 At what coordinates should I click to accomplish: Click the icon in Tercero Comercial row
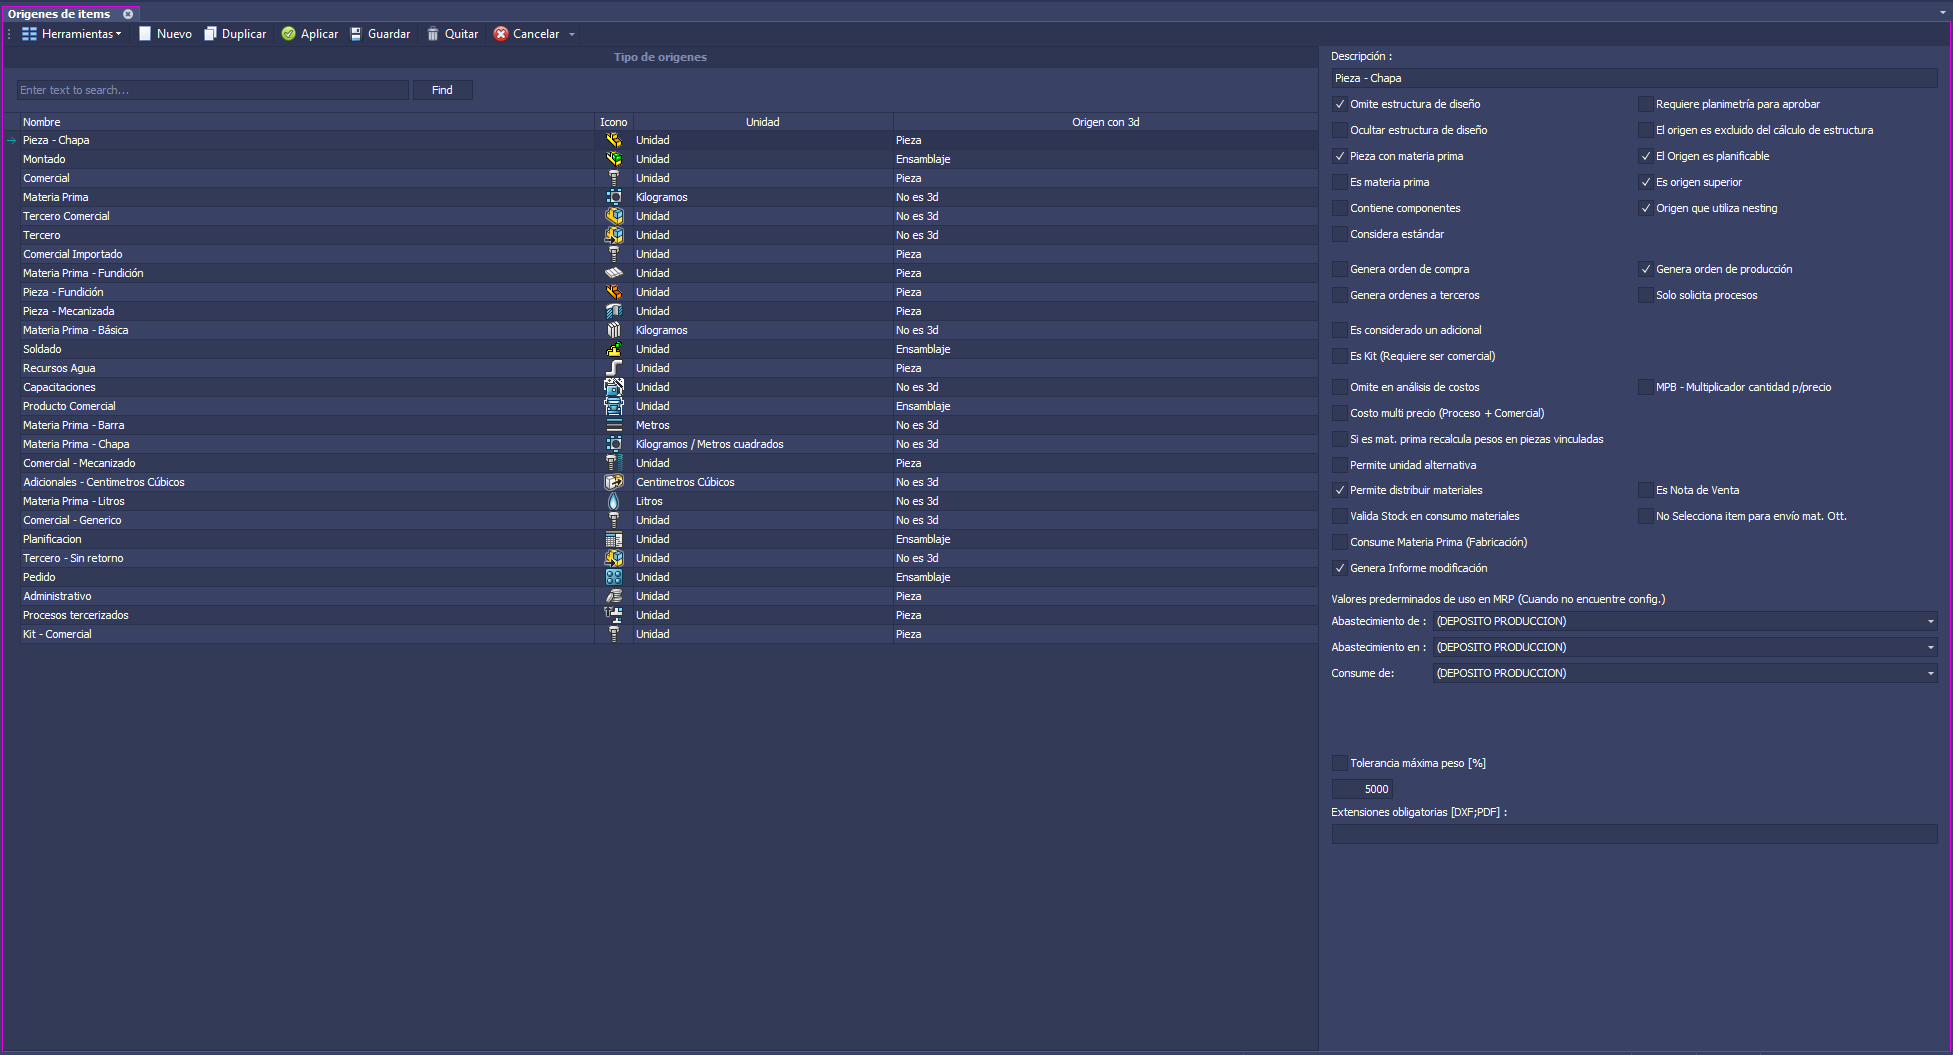[614, 216]
